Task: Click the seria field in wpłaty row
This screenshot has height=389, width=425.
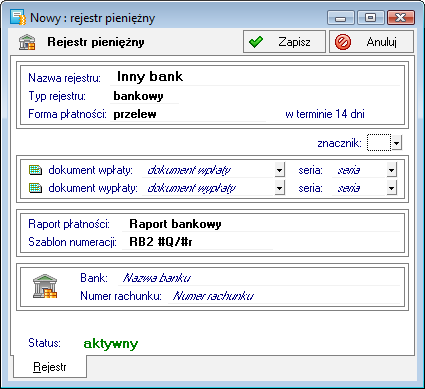Action: pos(359,170)
